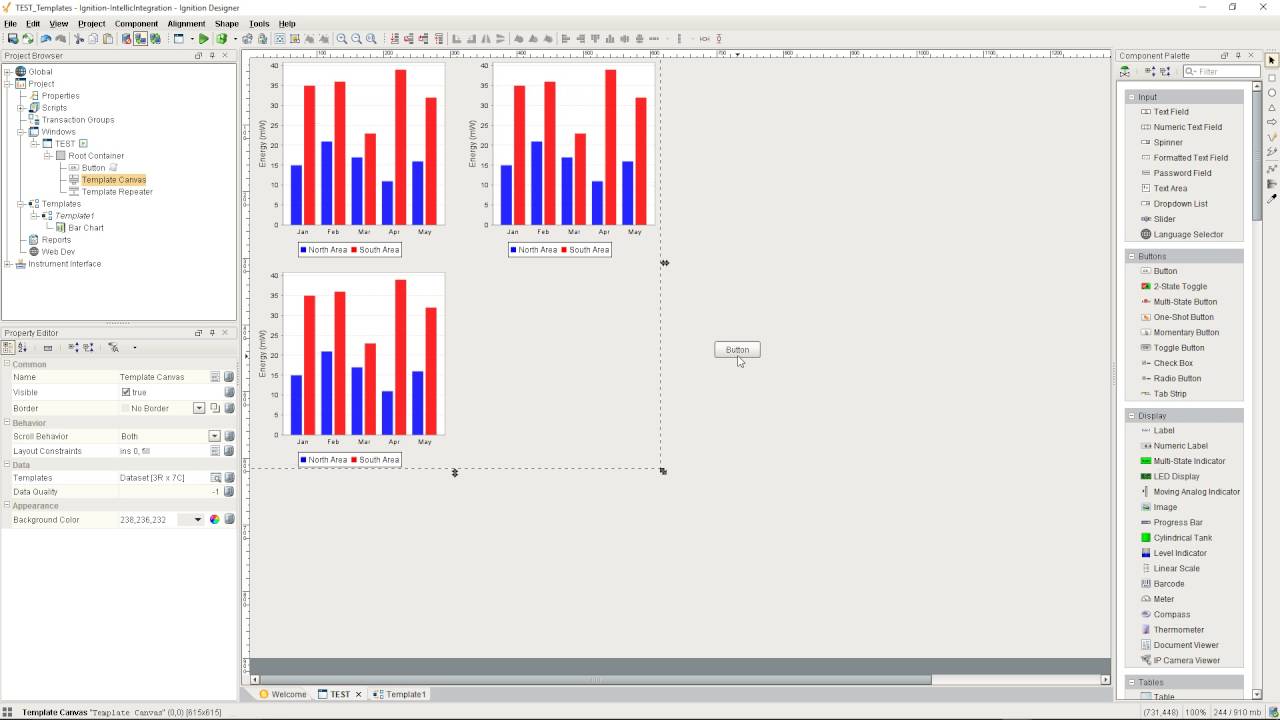Select the Gradient tool in shape toolbar
The width and height of the screenshot is (1280, 720).
(x=1272, y=184)
